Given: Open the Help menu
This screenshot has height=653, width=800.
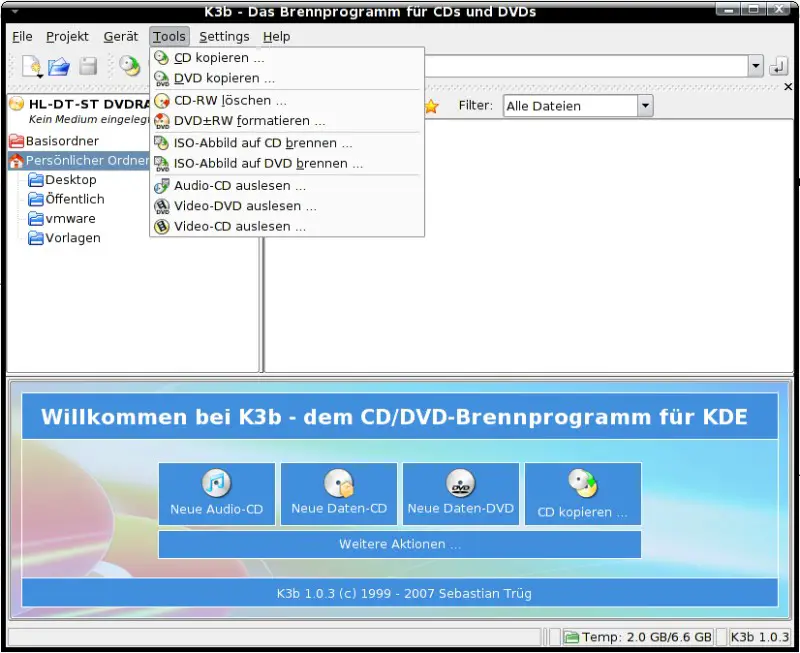Looking at the screenshot, I should point(277,37).
